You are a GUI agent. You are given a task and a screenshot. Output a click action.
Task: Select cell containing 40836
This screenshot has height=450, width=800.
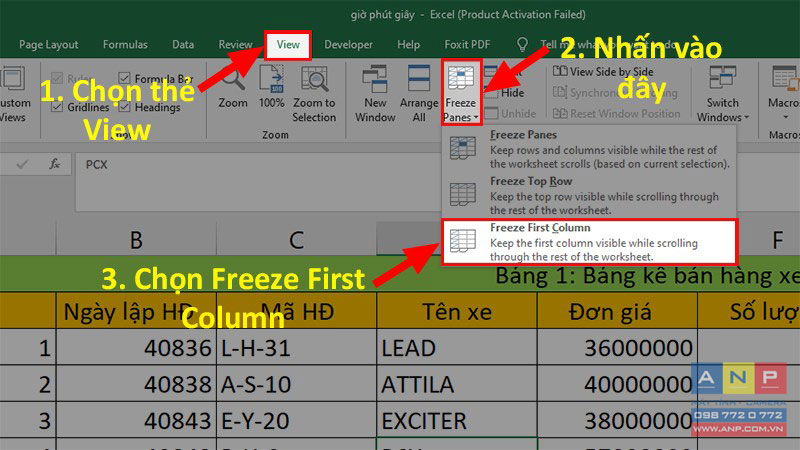click(136, 347)
